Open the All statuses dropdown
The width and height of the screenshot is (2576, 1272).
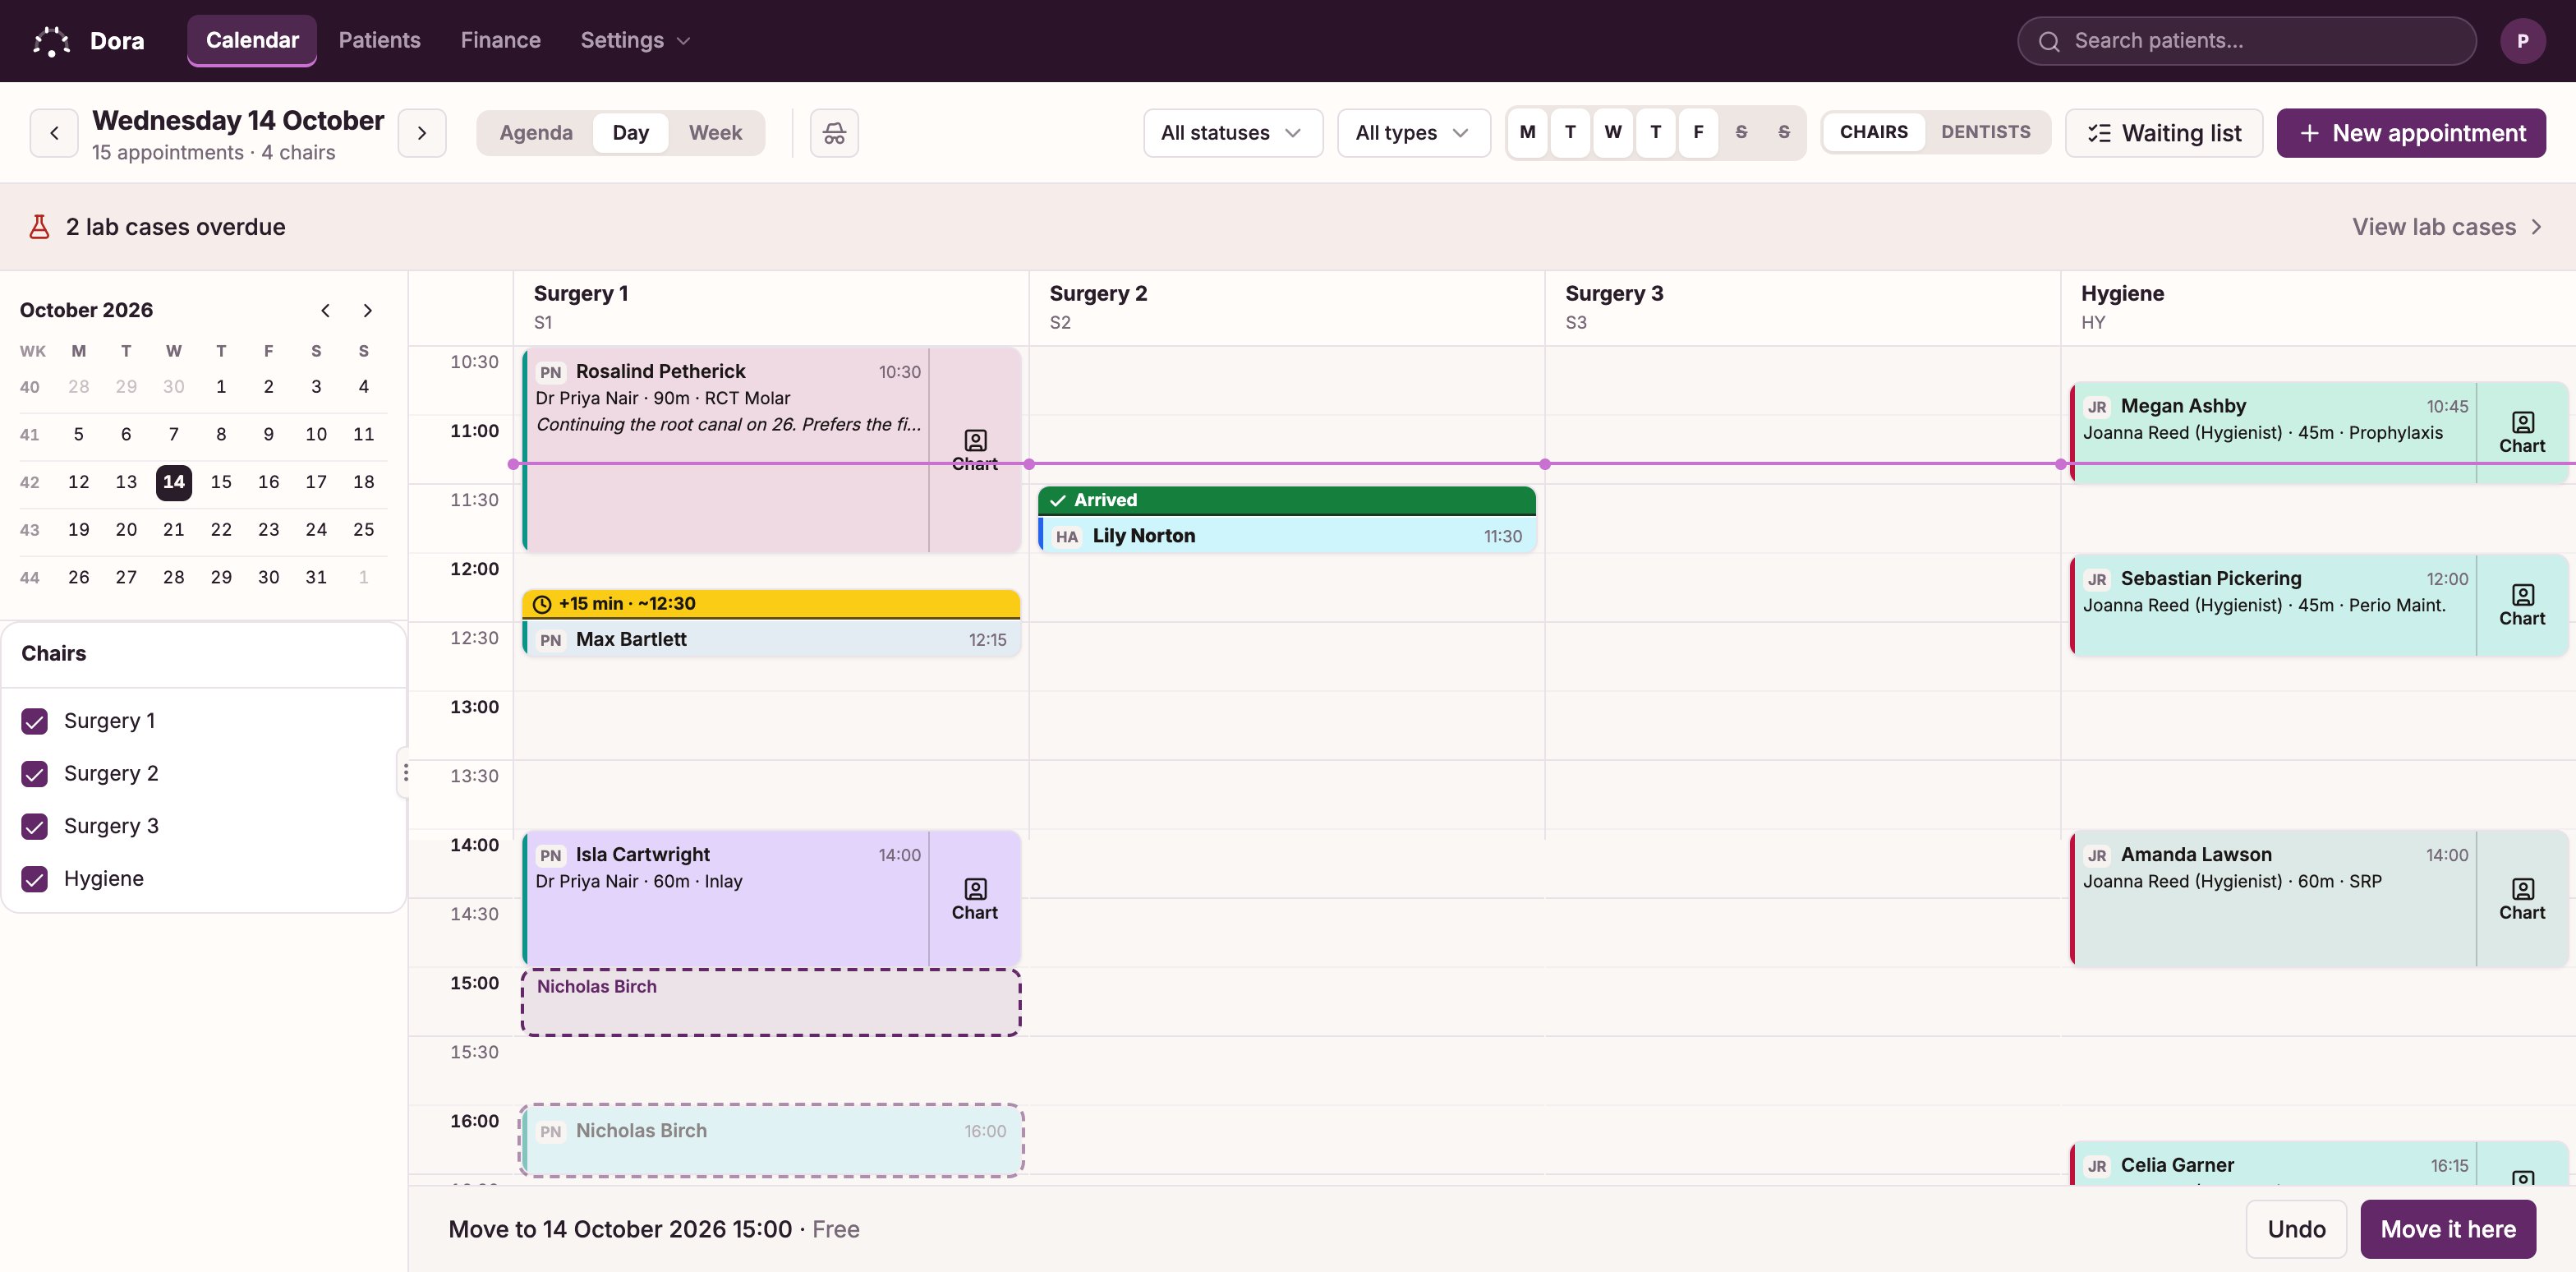1233,133
